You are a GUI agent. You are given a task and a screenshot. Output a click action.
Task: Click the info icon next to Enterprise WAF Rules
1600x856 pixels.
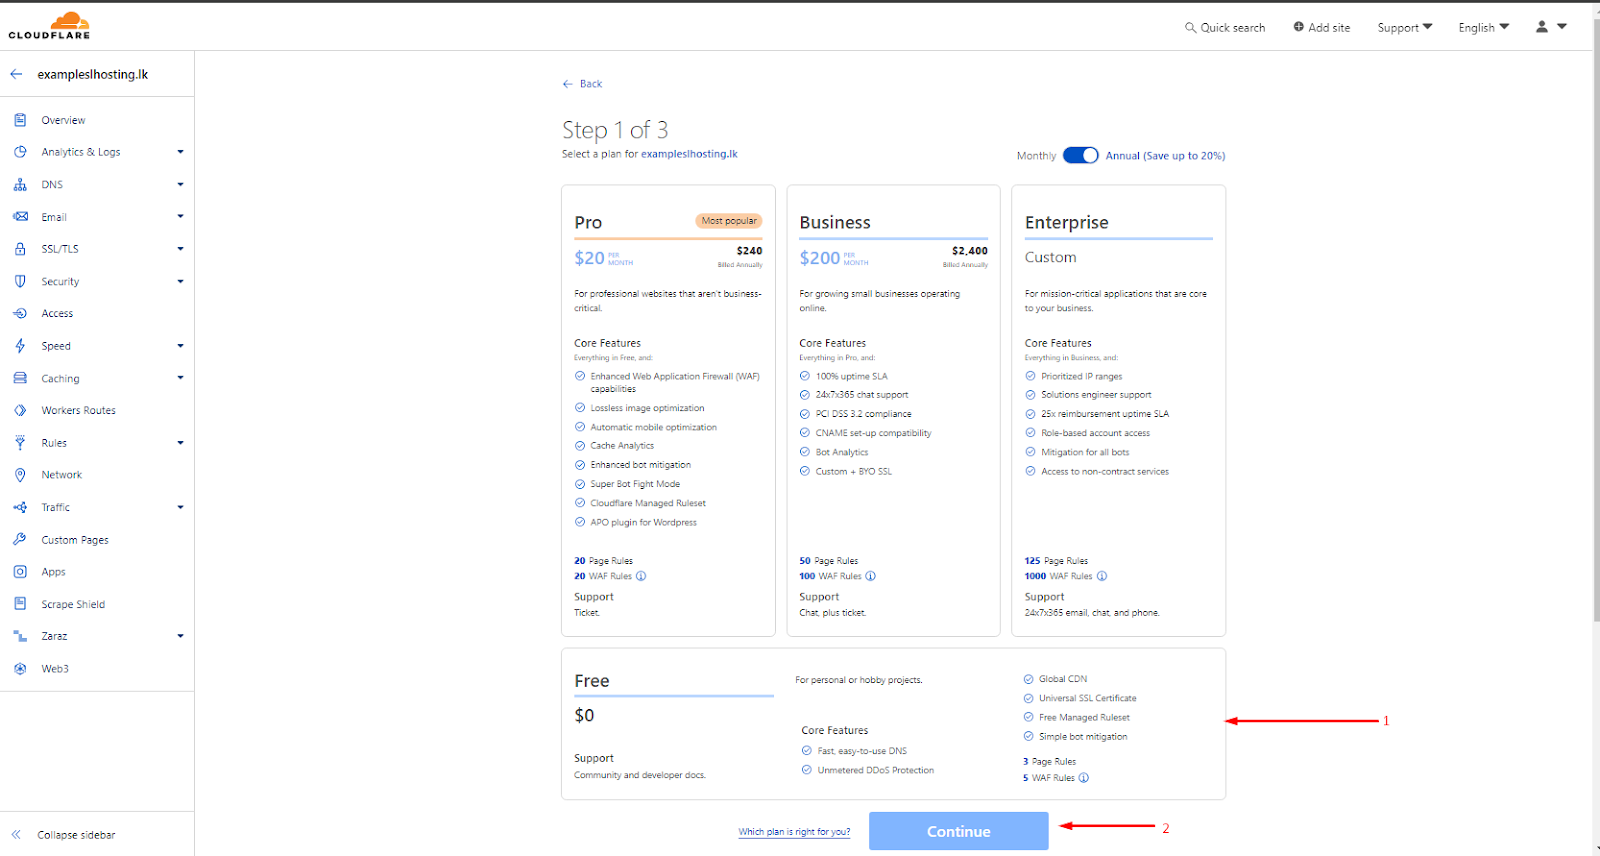(x=1102, y=576)
